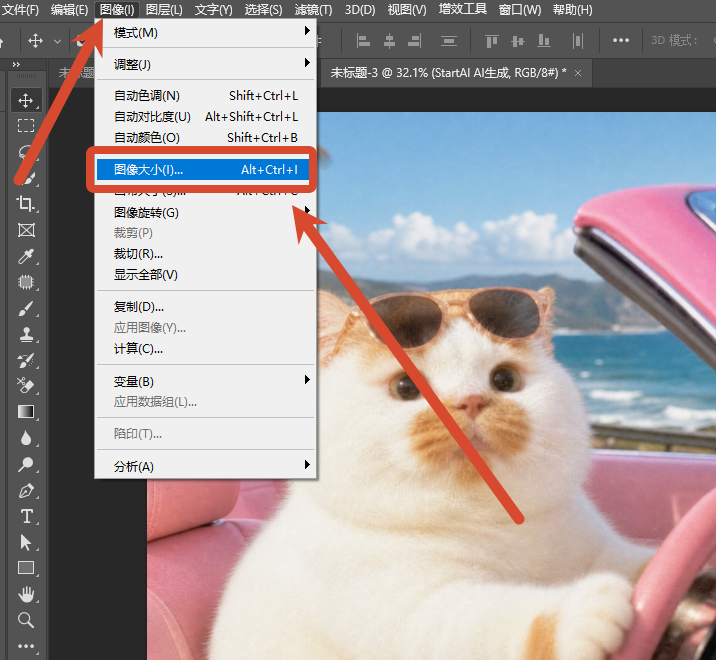Click Distribute horizontally icon in options bar
716x660 pixels.
(578, 41)
